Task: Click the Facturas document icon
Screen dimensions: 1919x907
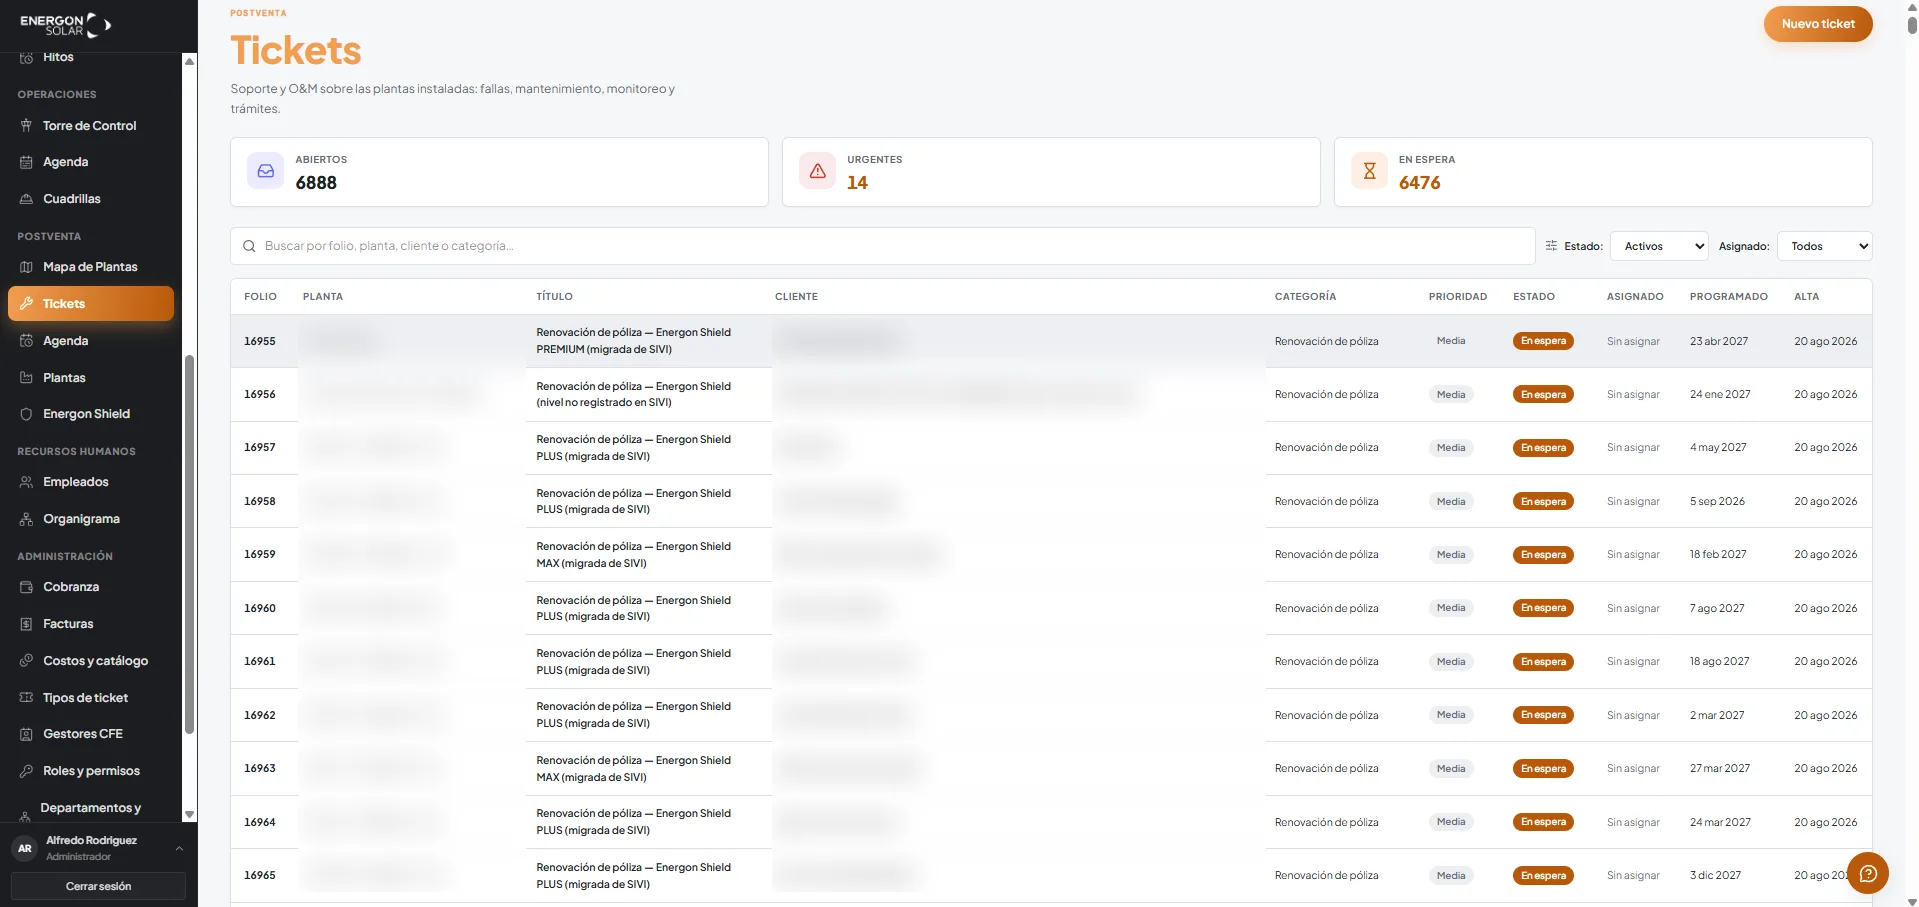Action: pyautogui.click(x=26, y=624)
